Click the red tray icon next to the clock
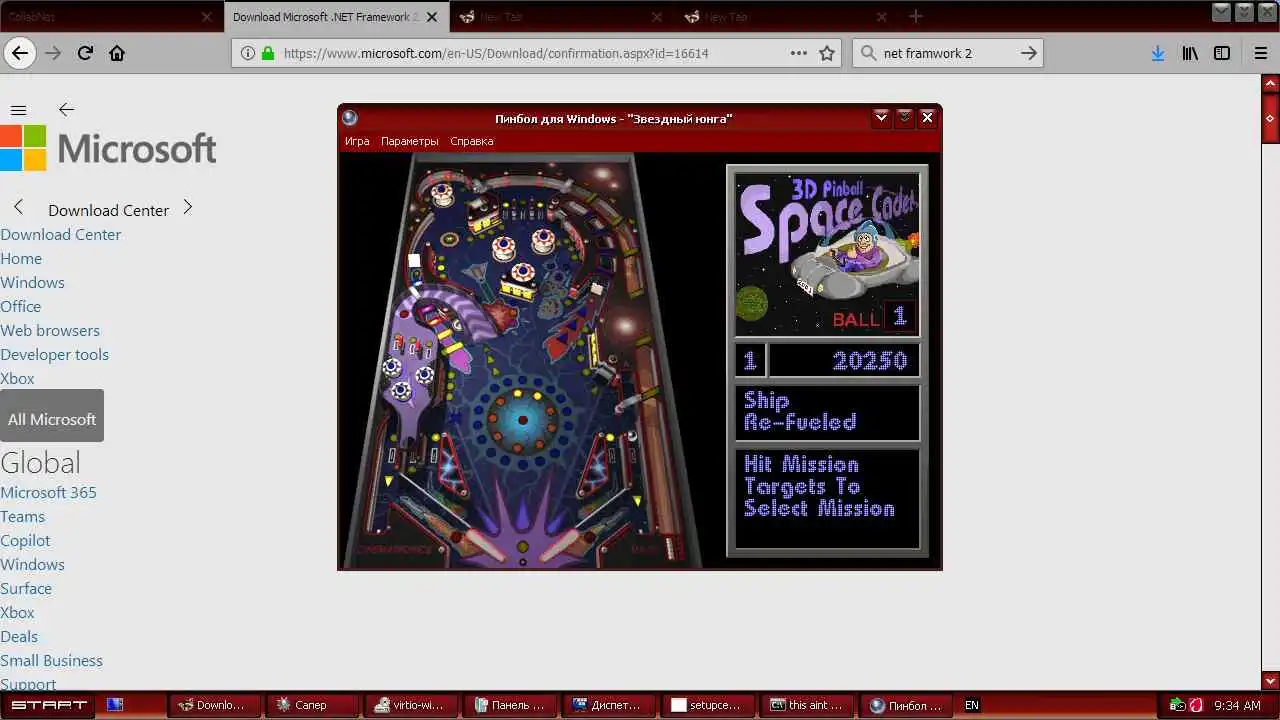 coord(1194,705)
